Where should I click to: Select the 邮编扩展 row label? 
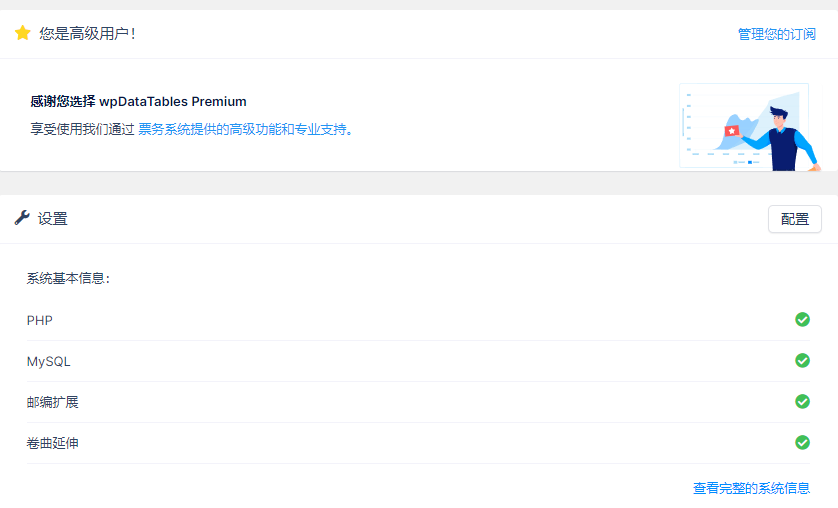[52, 402]
